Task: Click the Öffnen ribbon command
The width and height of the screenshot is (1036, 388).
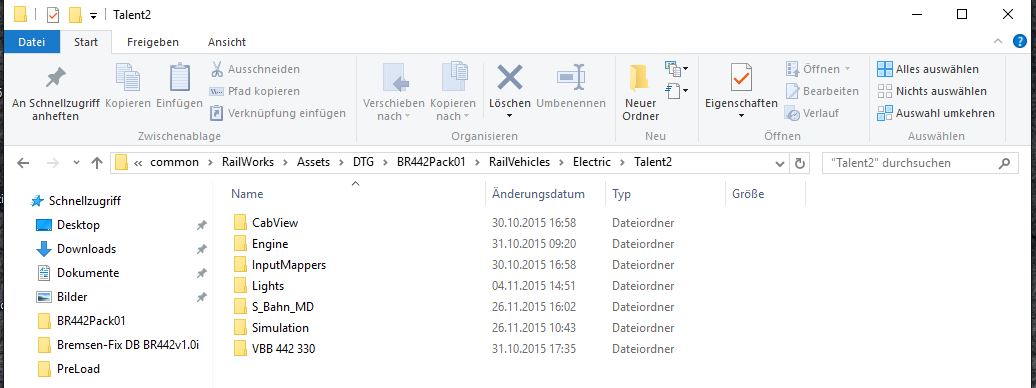Action: 819,69
